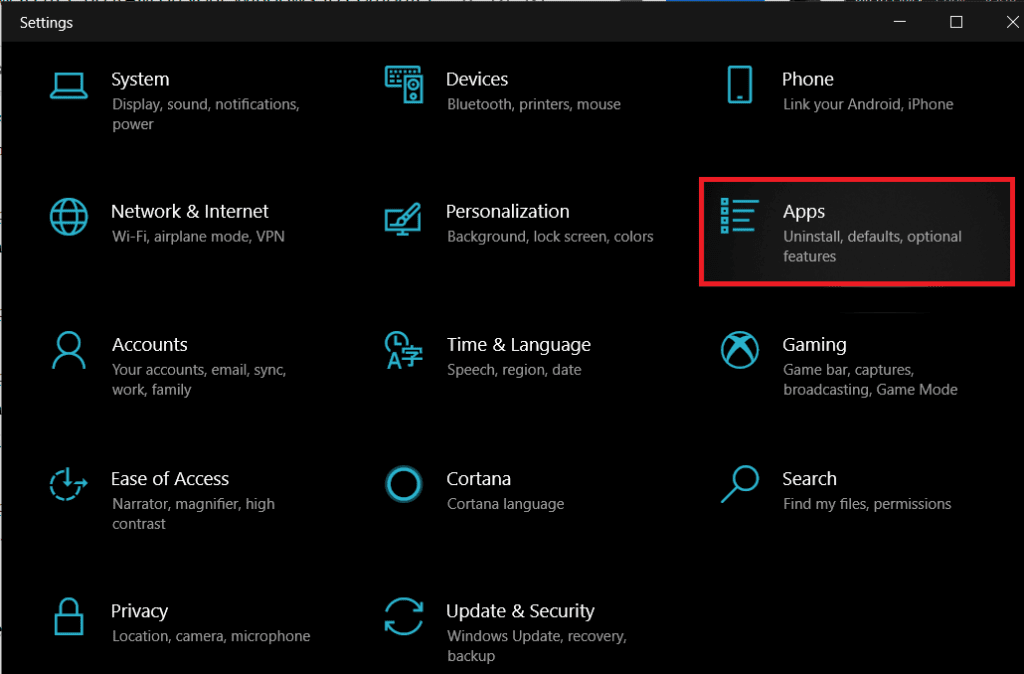Click the Ease of Access icon
Screen dimensions: 1024x674
pos(68,484)
